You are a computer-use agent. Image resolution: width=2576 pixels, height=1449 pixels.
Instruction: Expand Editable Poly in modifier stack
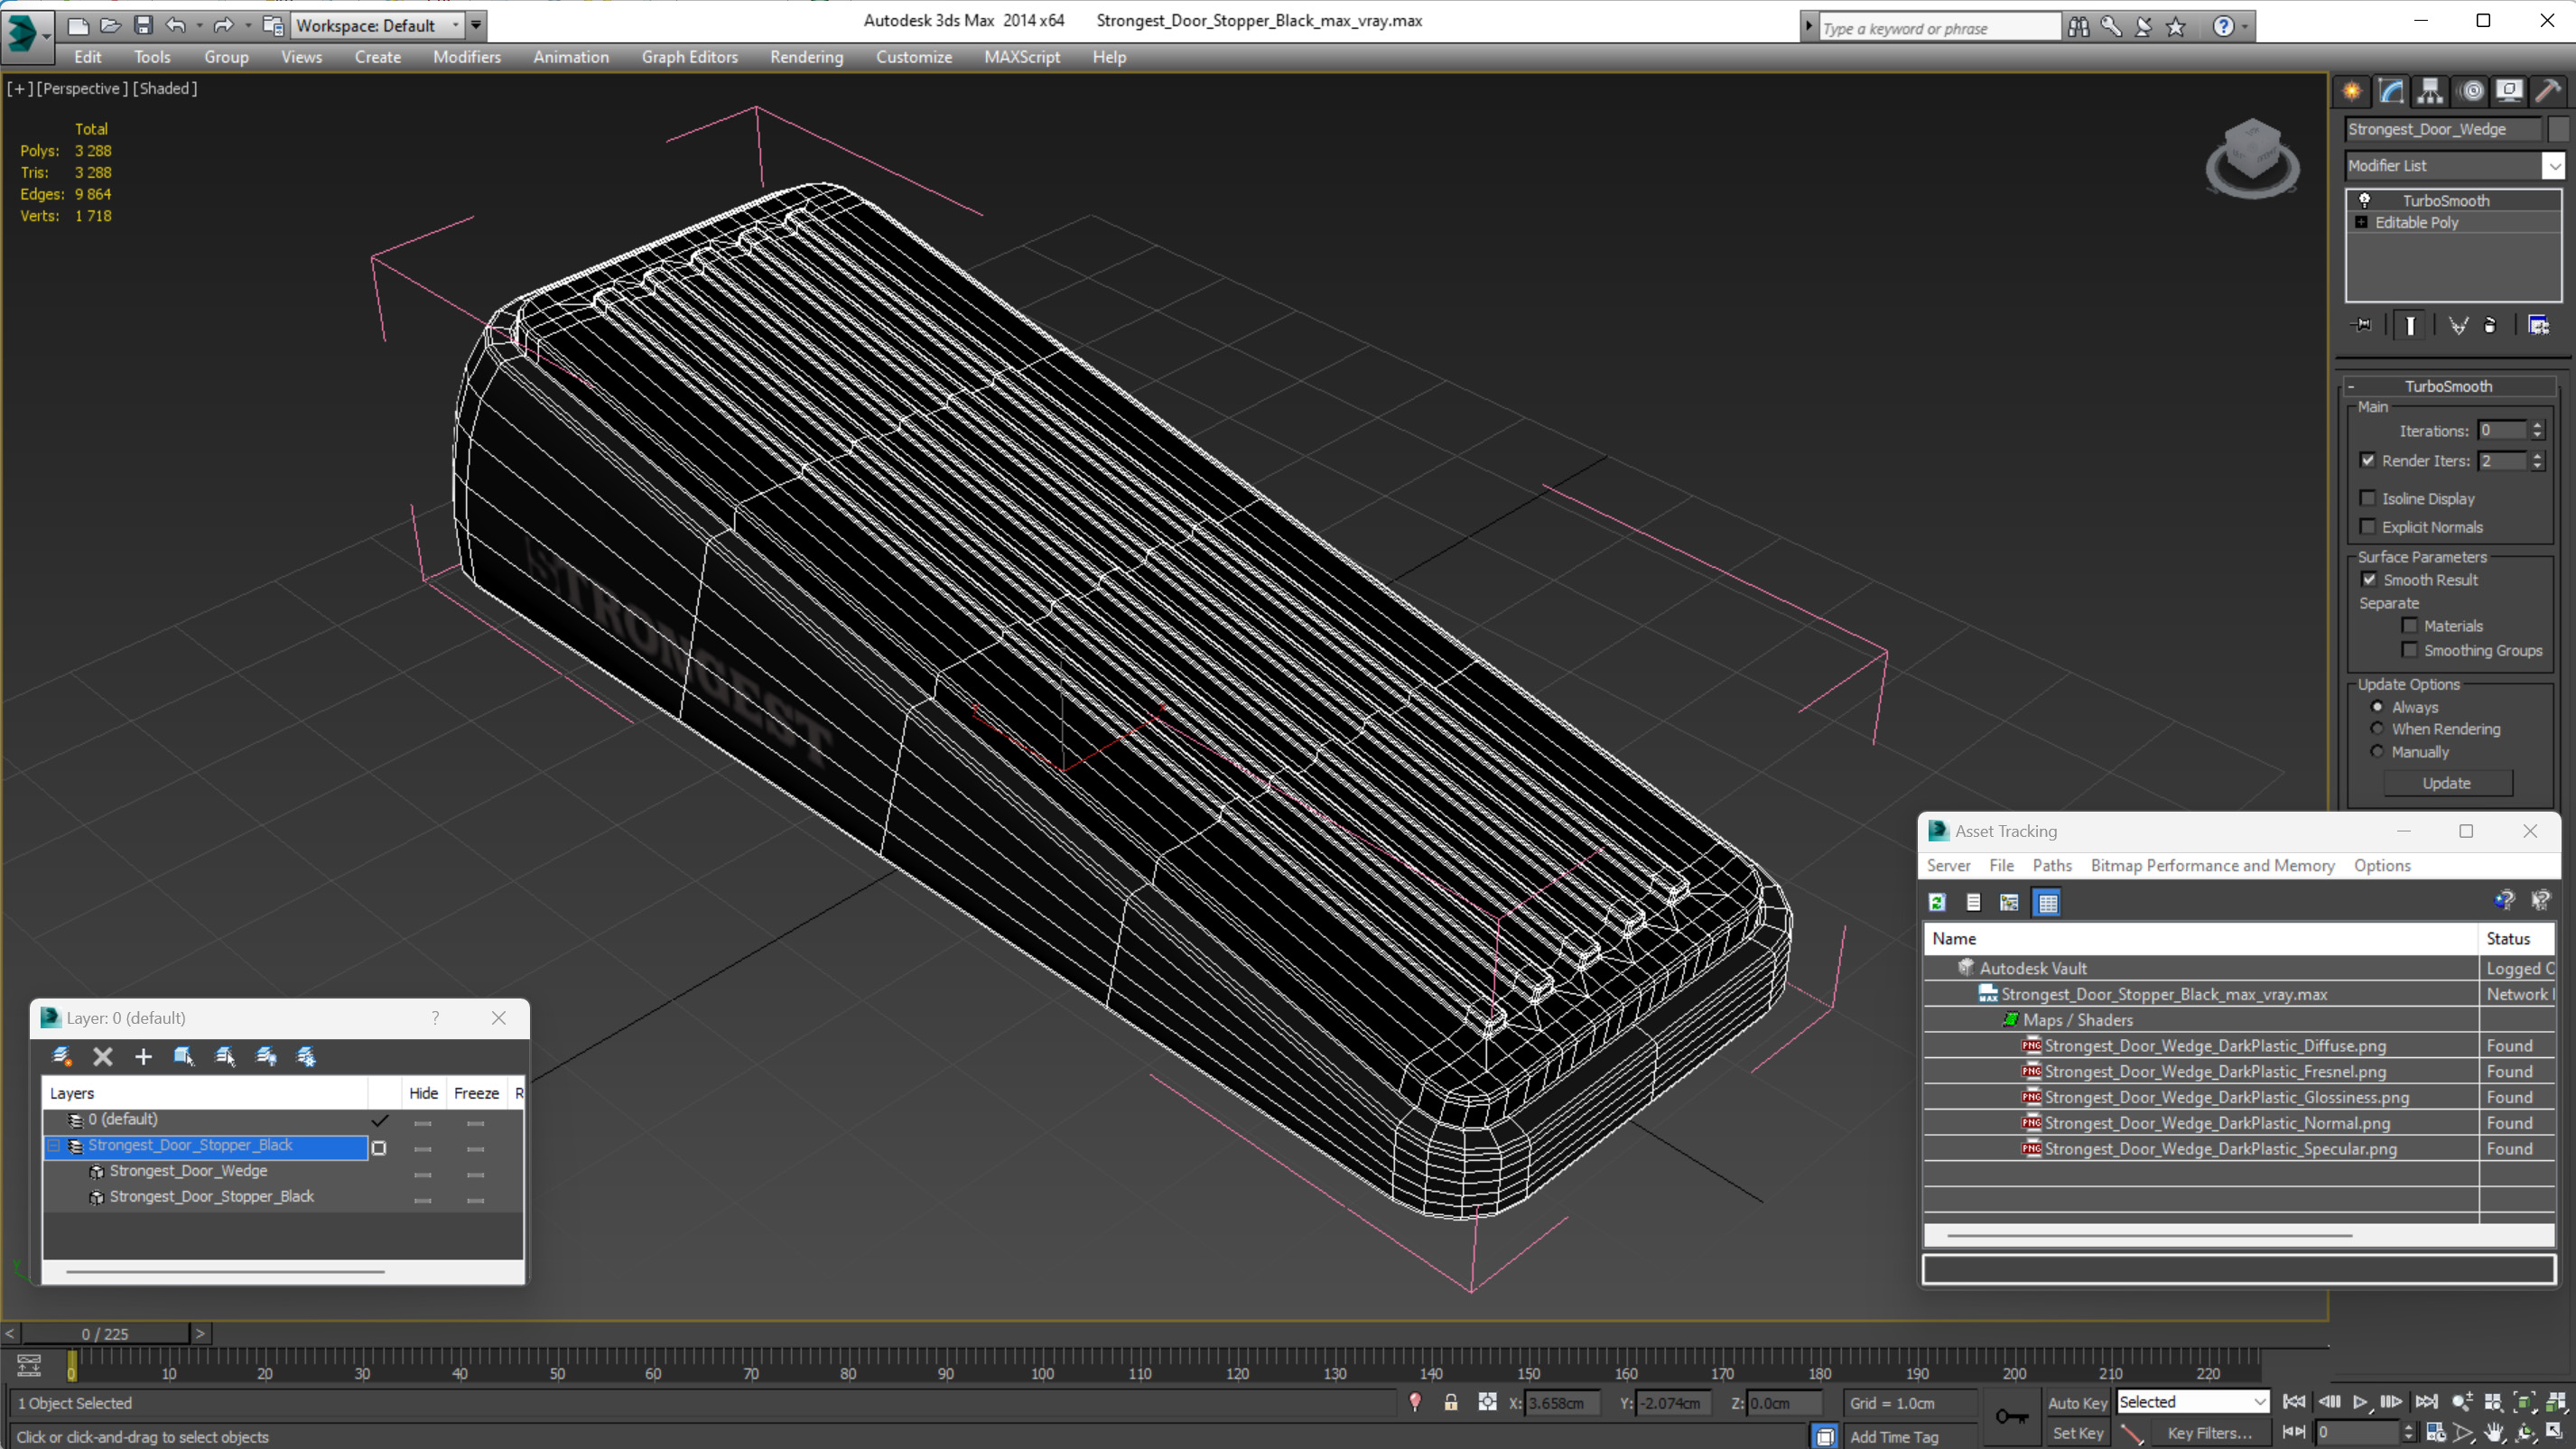[x=2362, y=222]
